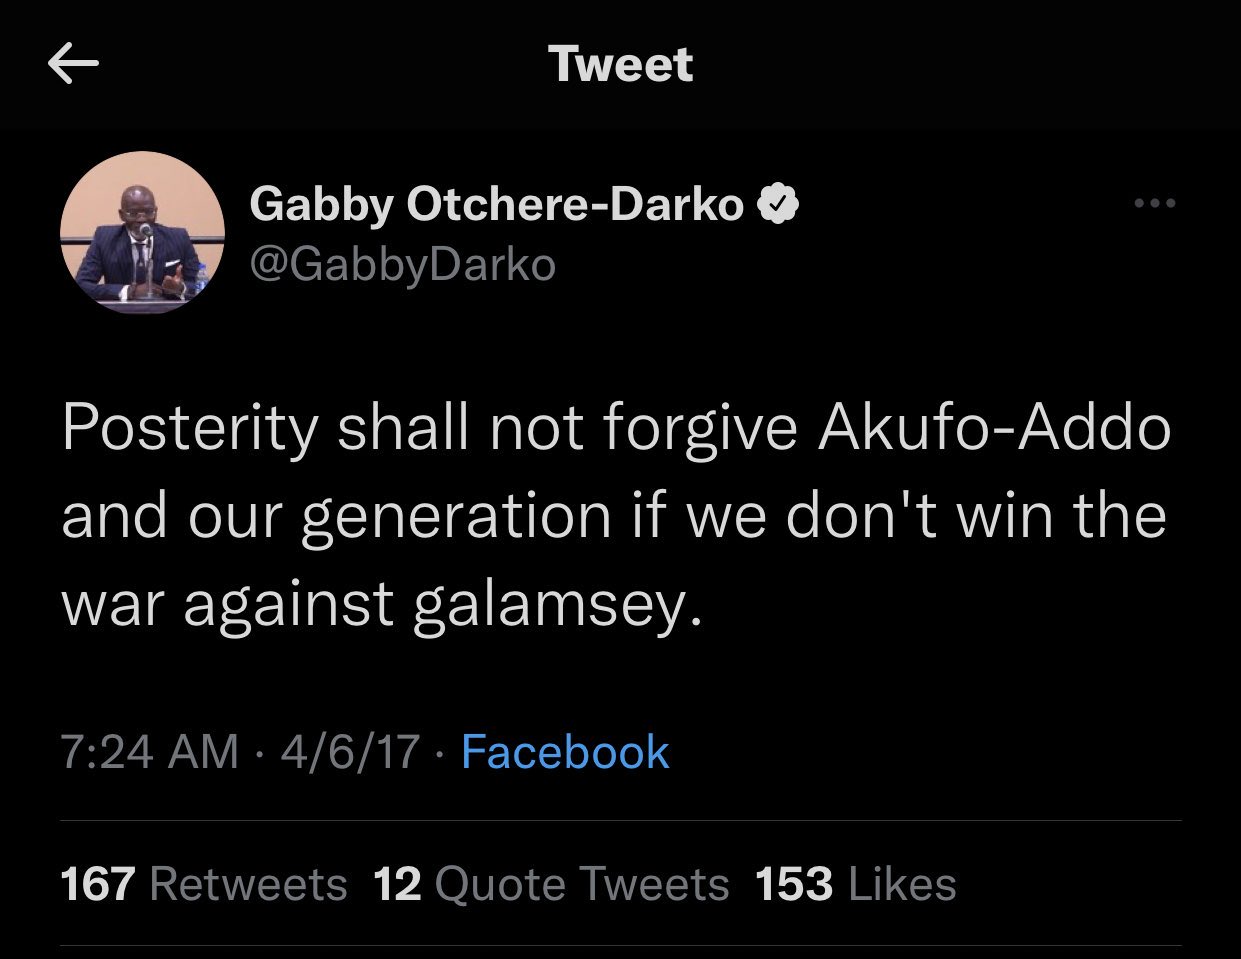1241x959 pixels.
Task: Click the Tweet header title
Action: pyautogui.click(x=619, y=62)
